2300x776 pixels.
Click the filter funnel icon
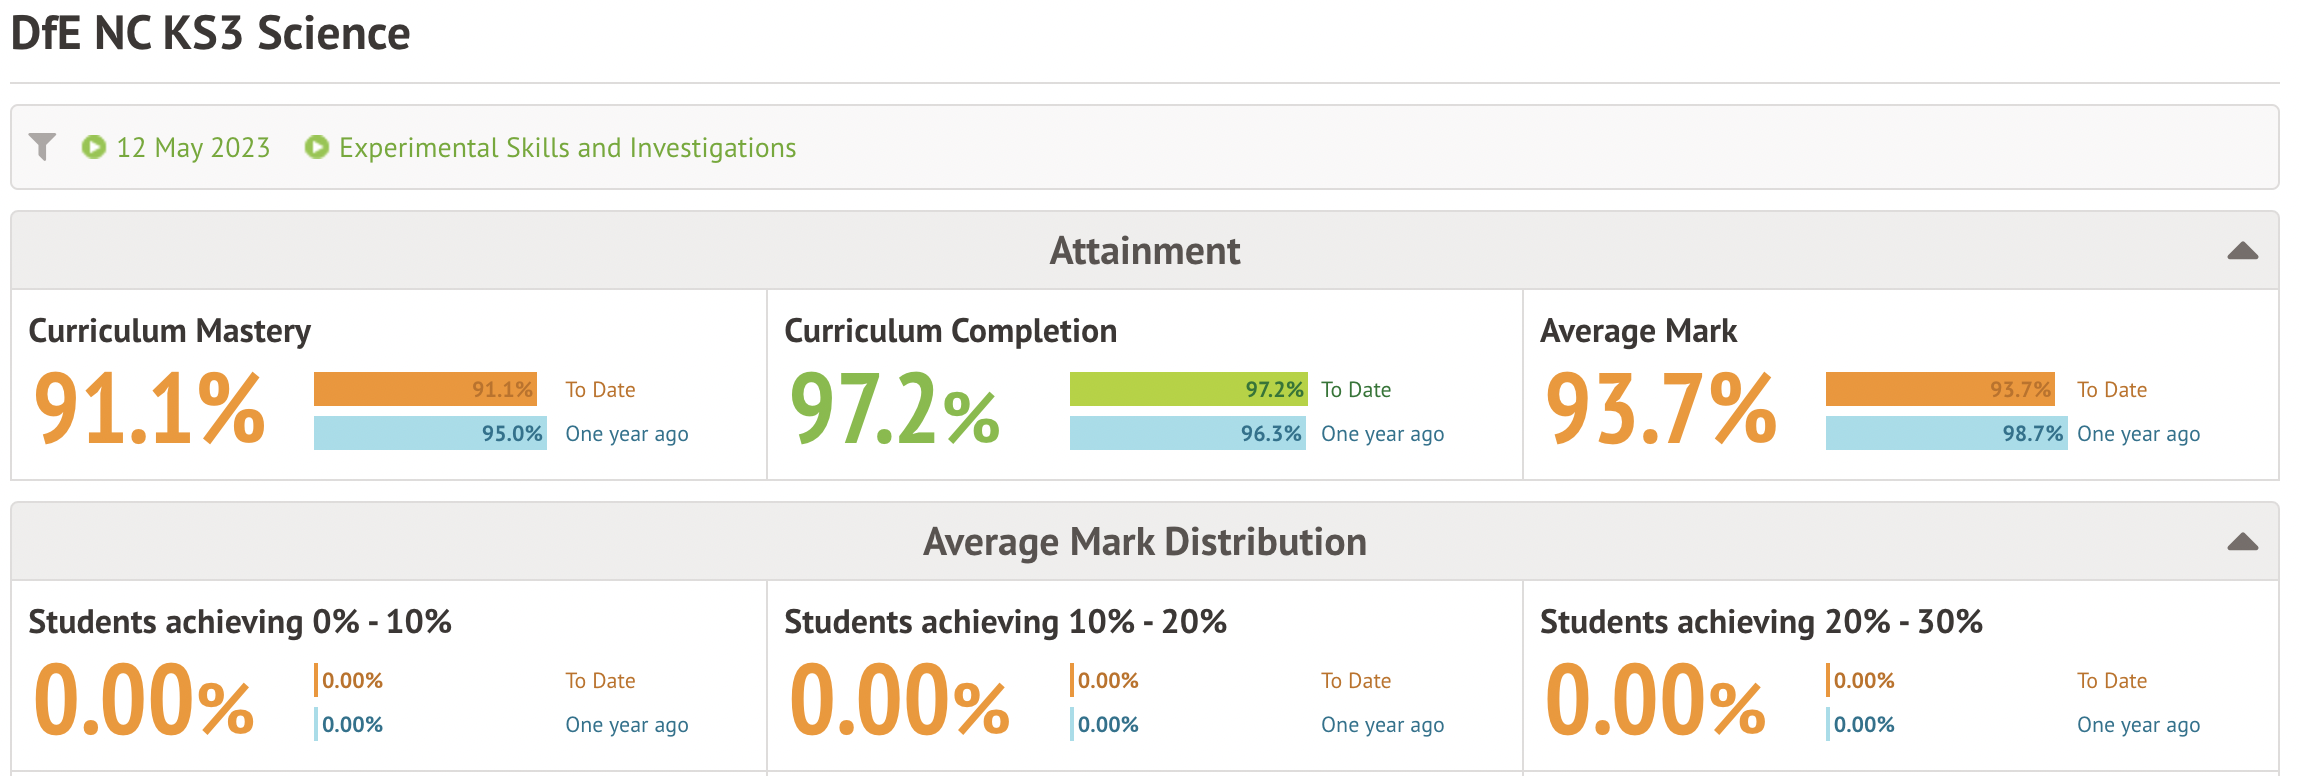[42, 147]
